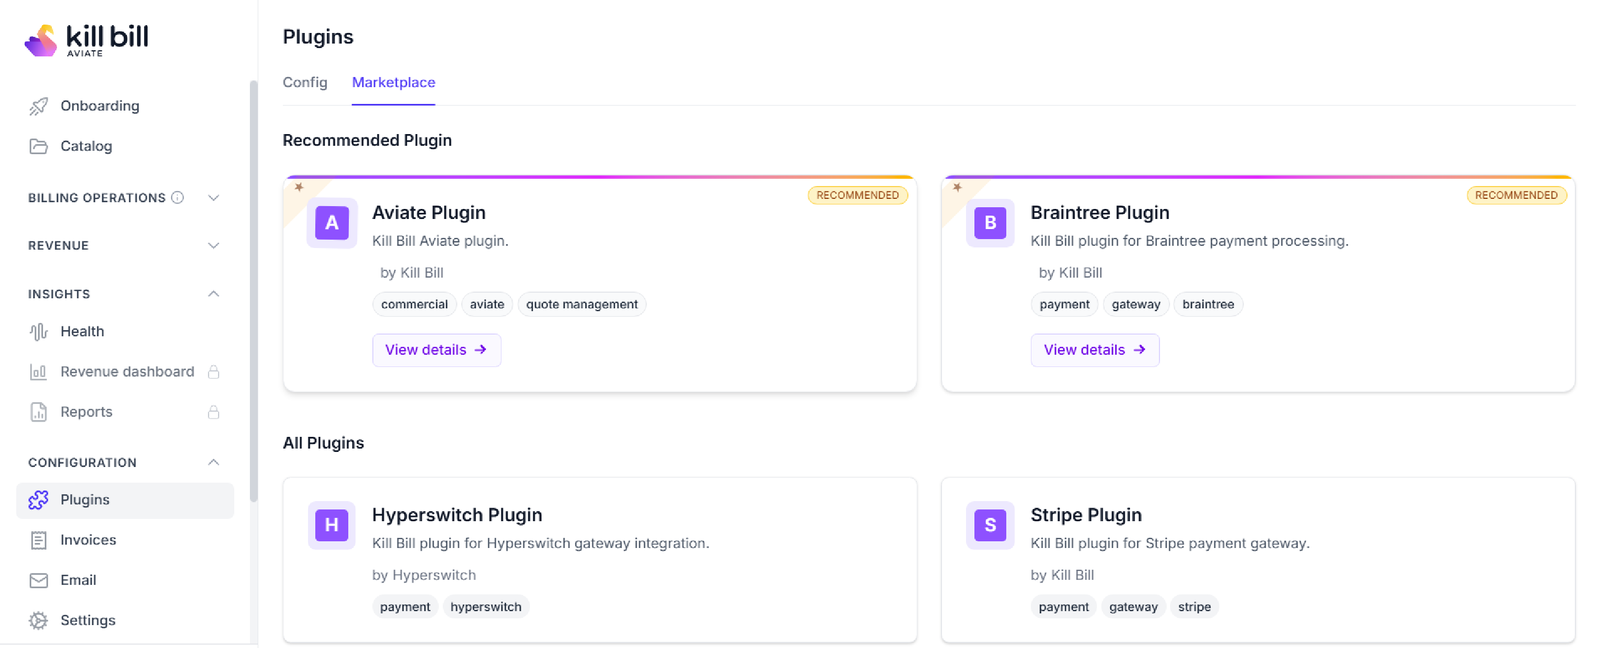
Task: Switch to the Config tab
Action: [305, 82]
